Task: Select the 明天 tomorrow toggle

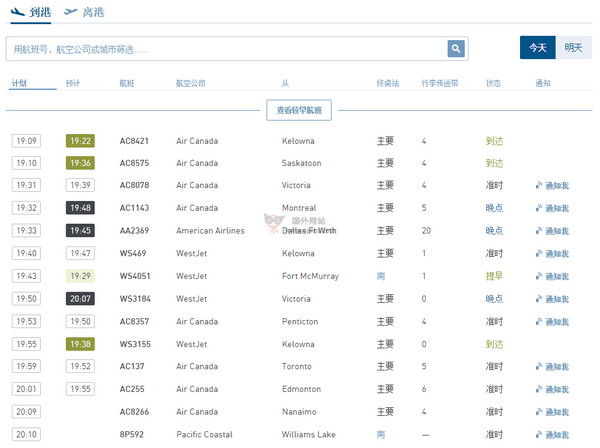Action: 573,48
